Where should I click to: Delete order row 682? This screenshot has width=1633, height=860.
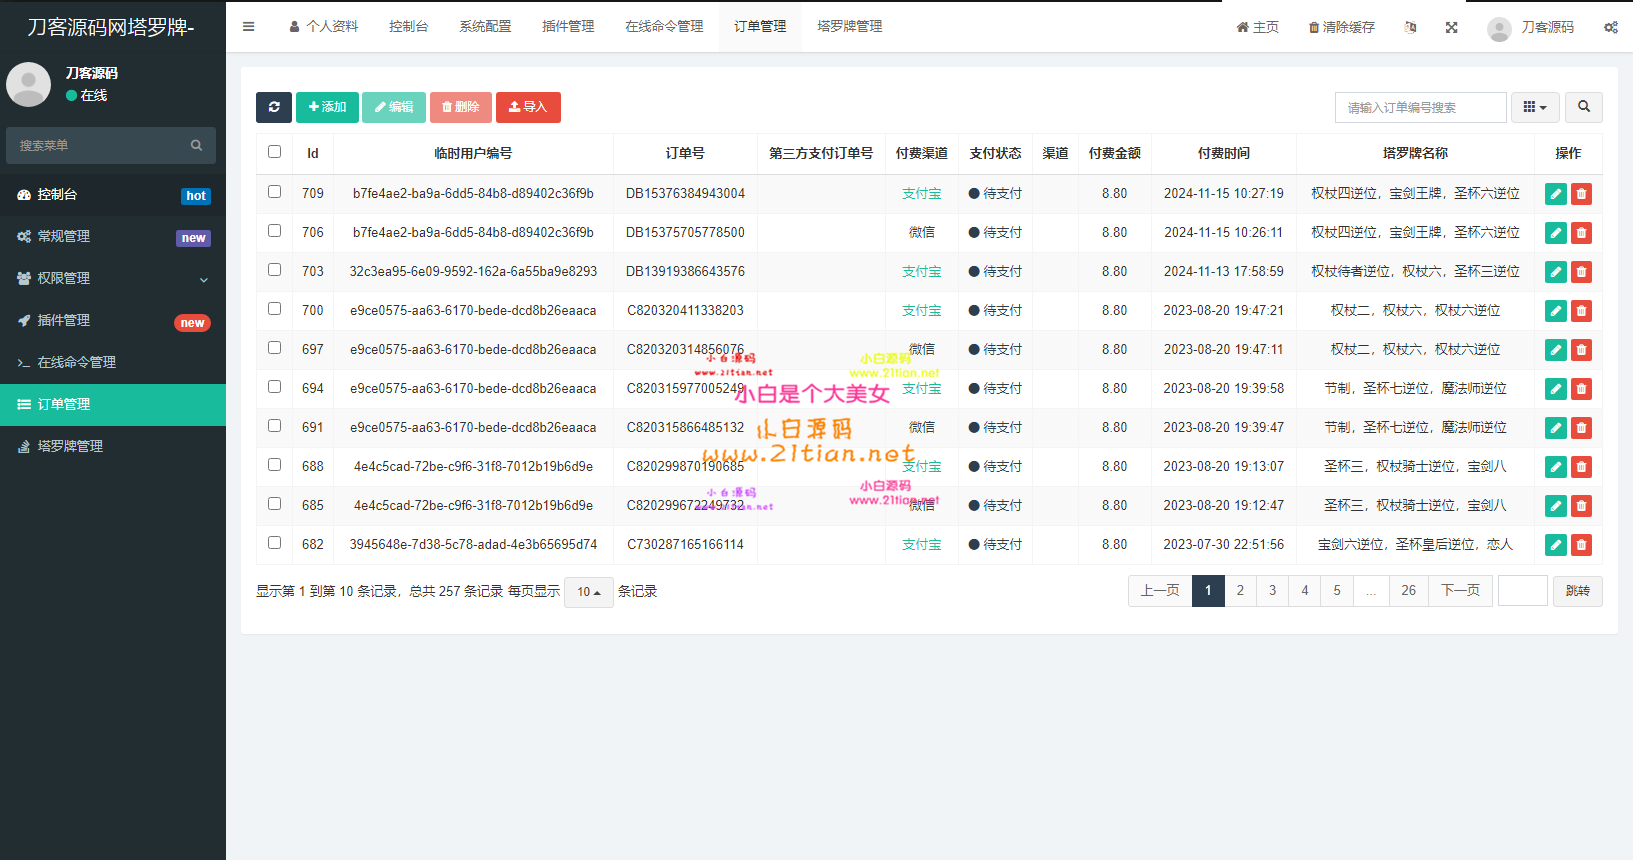point(1581,545)
